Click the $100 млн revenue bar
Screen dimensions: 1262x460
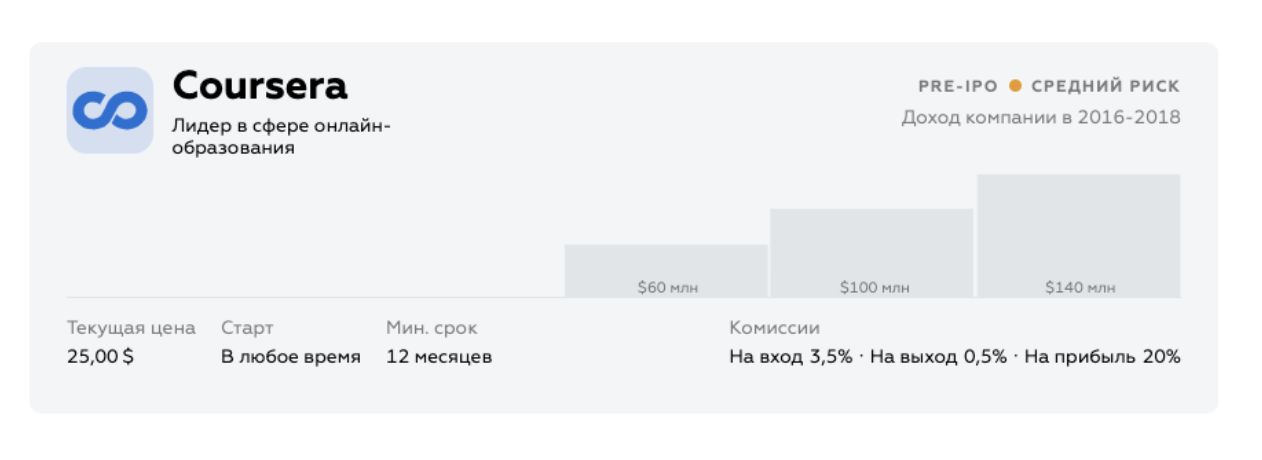pos(871,252)
